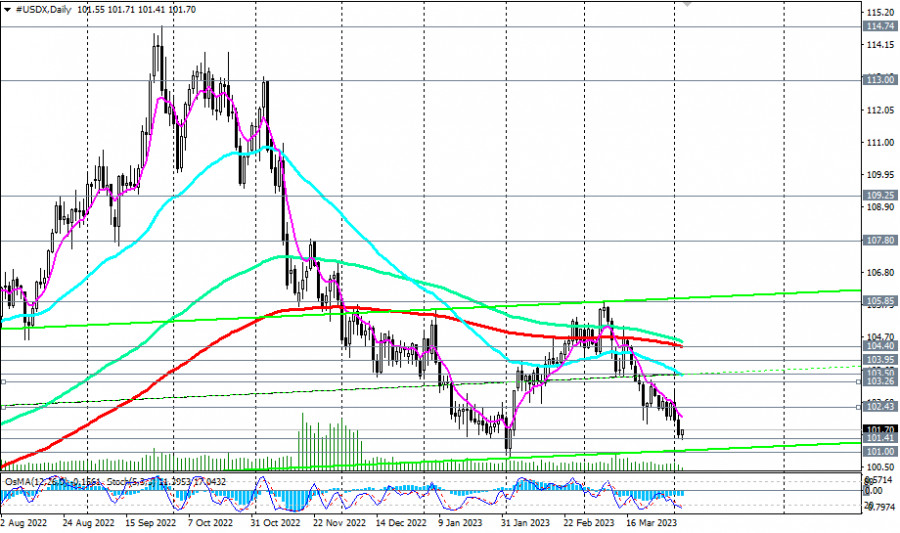
Task: Click the 0.00 level on oscillator scale
Action: [x=874, y=491]
